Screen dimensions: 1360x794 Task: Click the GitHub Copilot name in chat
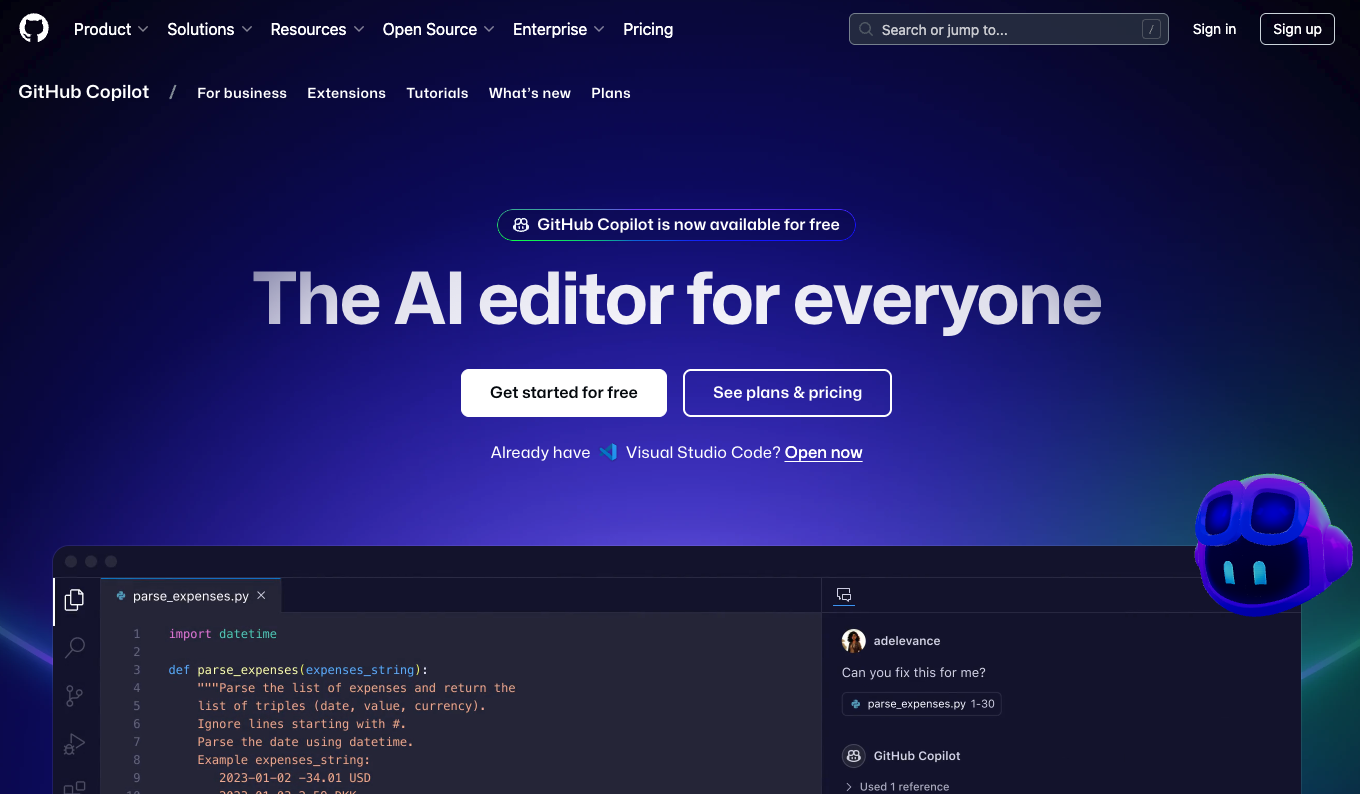coord(917,756)
